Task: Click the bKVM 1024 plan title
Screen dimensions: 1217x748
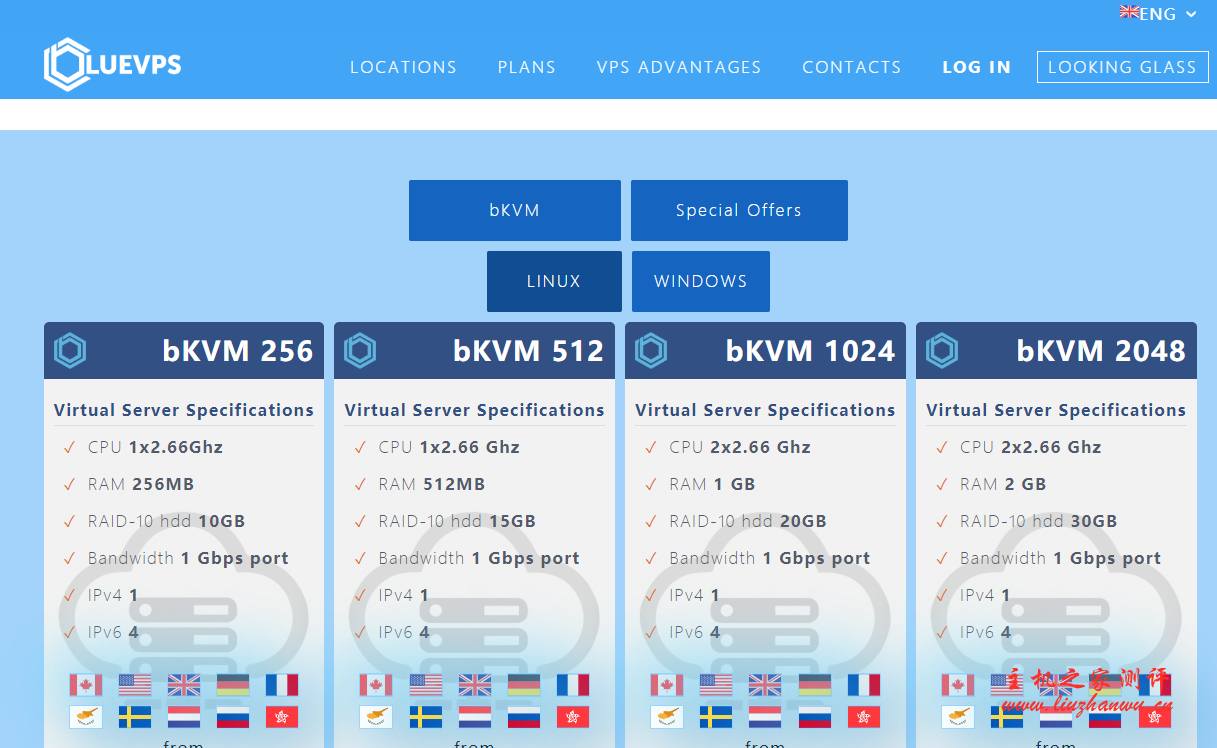Action: pyautogui.click(x=810, y=351)
